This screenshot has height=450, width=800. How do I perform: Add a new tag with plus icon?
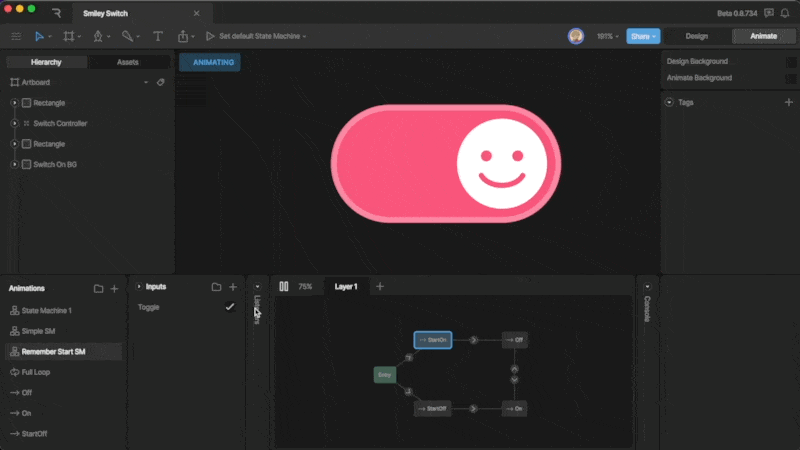point(788,102)
